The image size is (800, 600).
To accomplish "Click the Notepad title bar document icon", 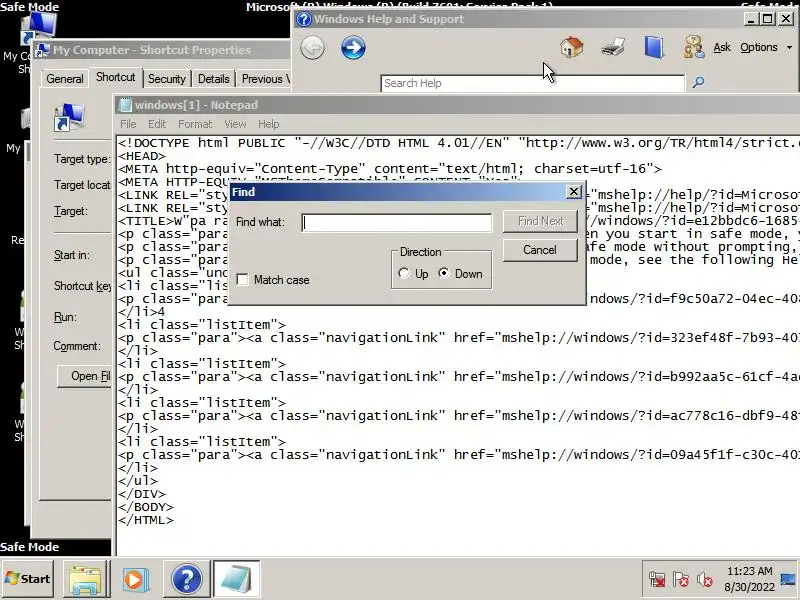I will [x=125, y=105].
